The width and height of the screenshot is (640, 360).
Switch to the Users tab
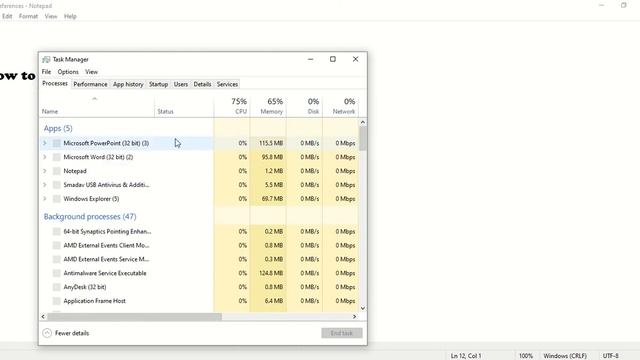pyautogui.click(x=181, y=84)
